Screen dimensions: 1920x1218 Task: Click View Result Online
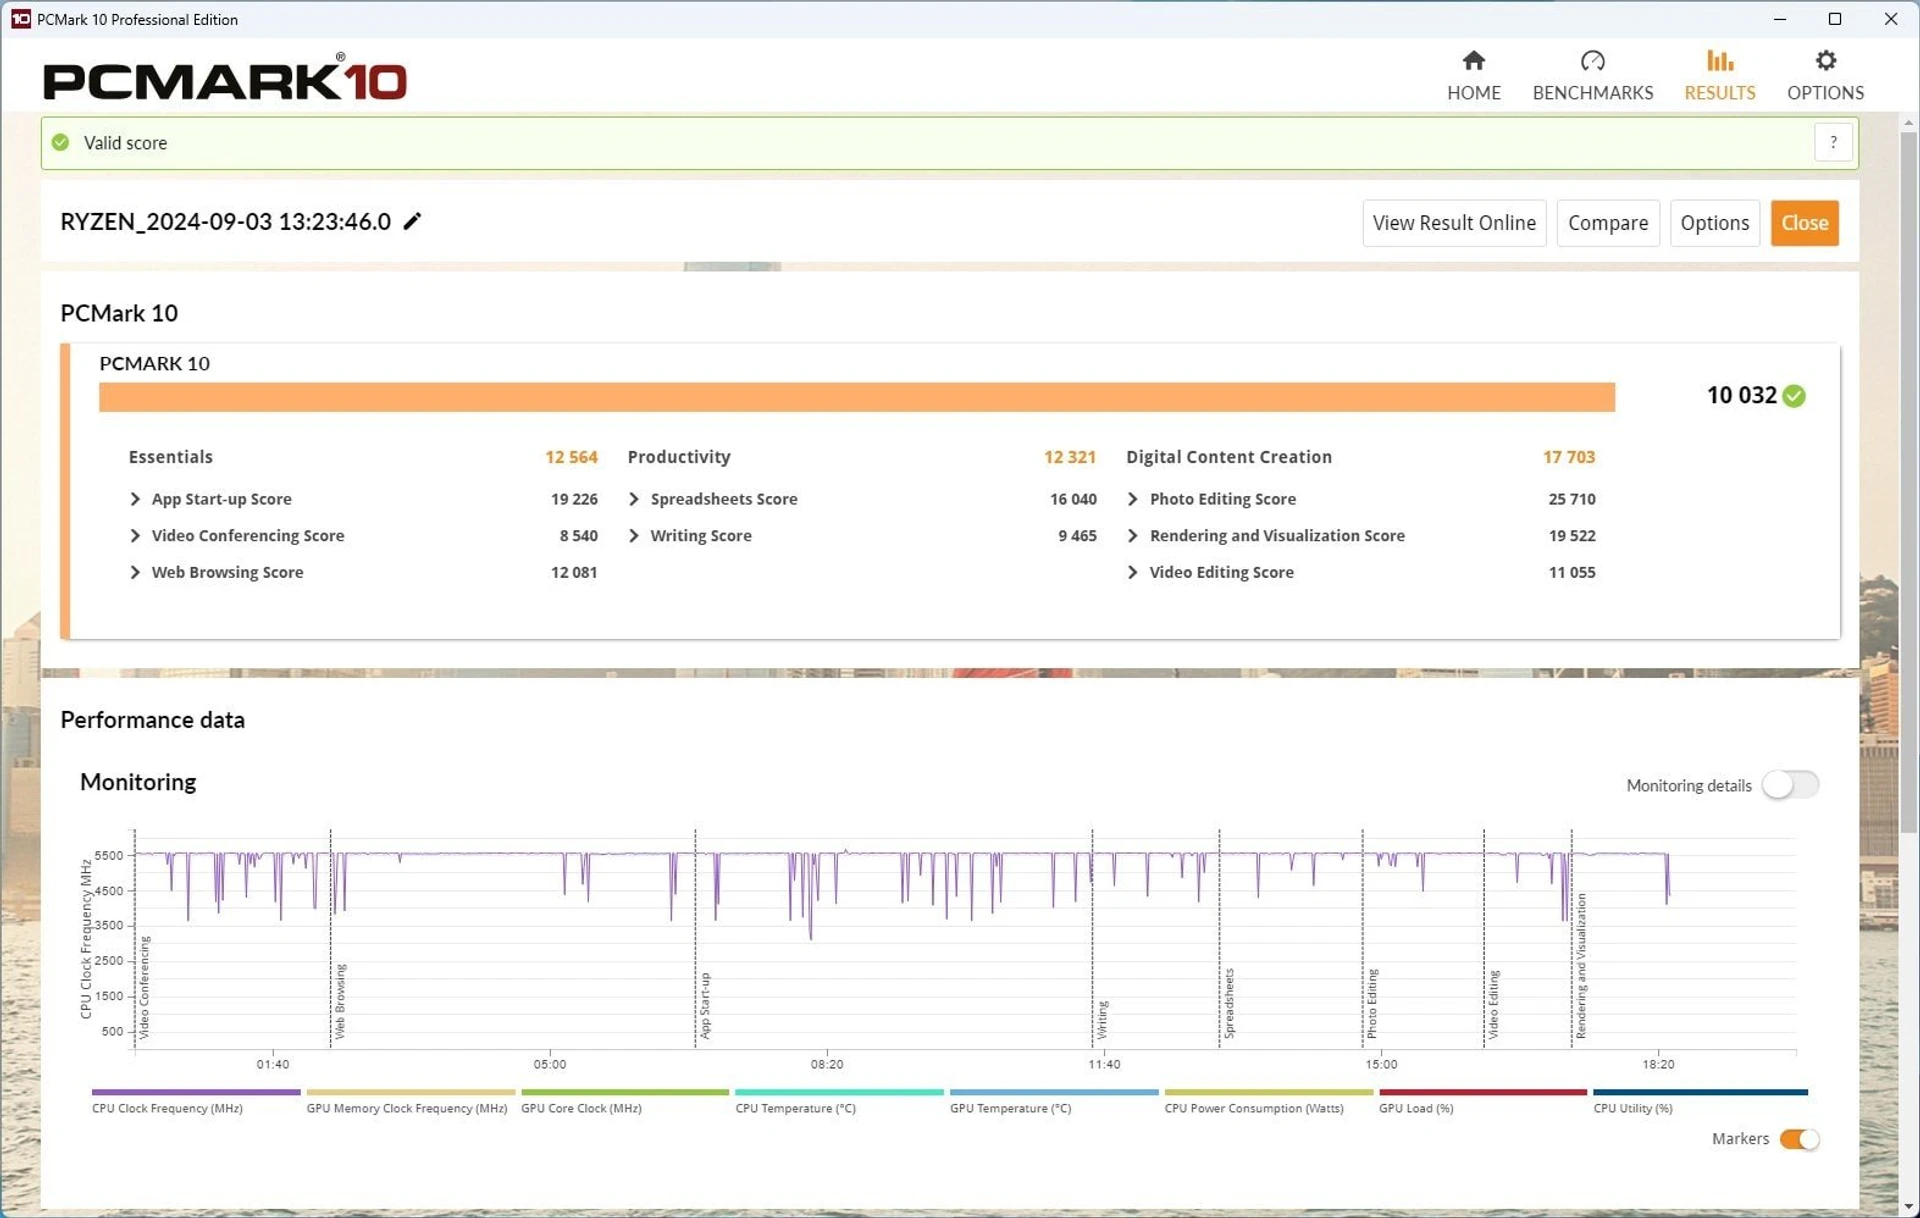point(1454,223)
